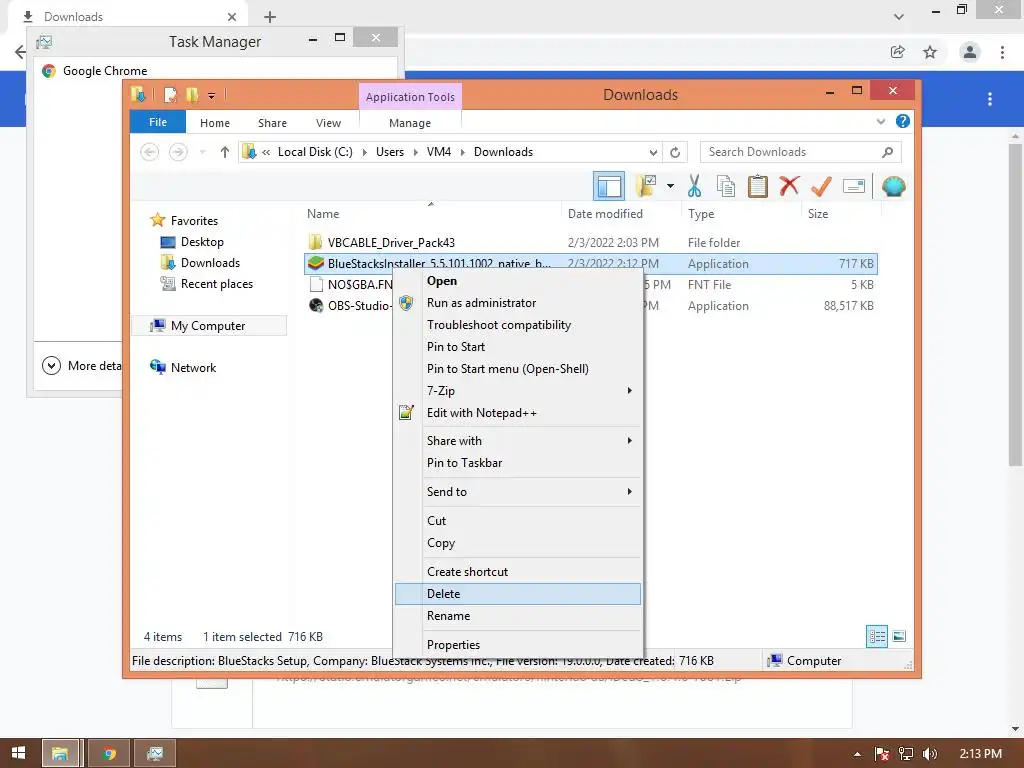
Task: Toggle the preview pane layout icon
Action: tap(609, 186)
